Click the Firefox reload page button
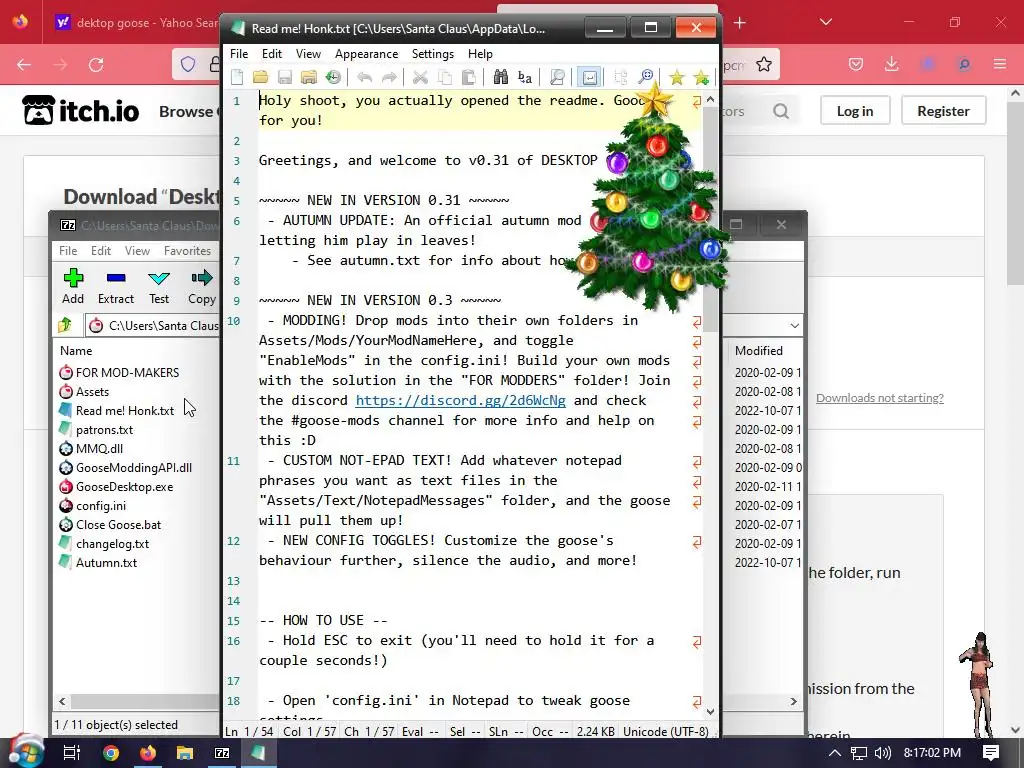The height and width of the screenshot is (768, 1024). coord(96,65)
